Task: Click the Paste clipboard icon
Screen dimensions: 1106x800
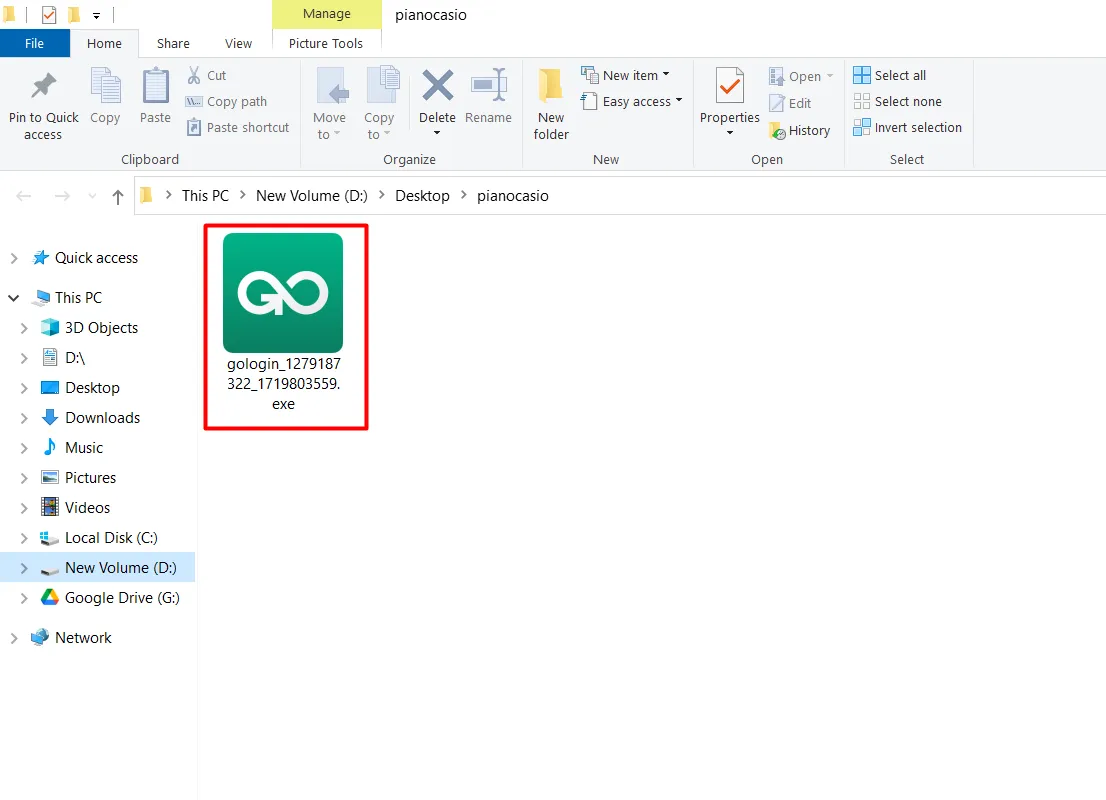Action: click(155, 88)
